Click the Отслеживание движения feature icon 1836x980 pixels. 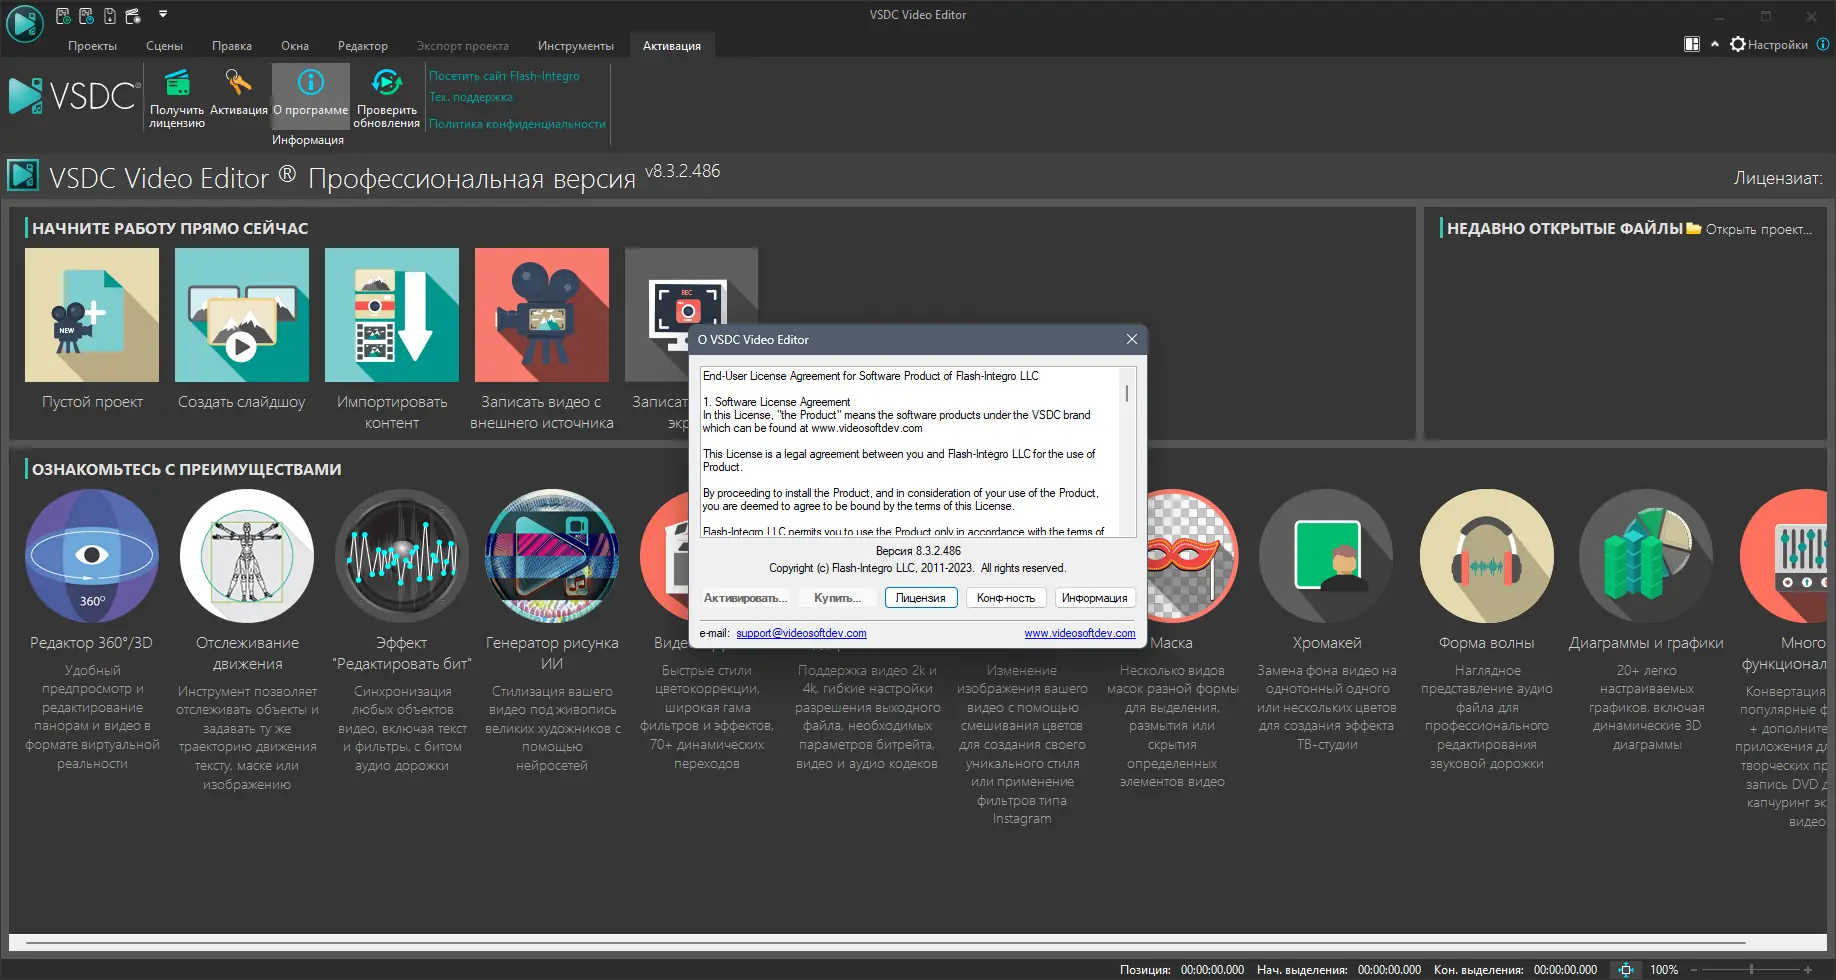247,556
